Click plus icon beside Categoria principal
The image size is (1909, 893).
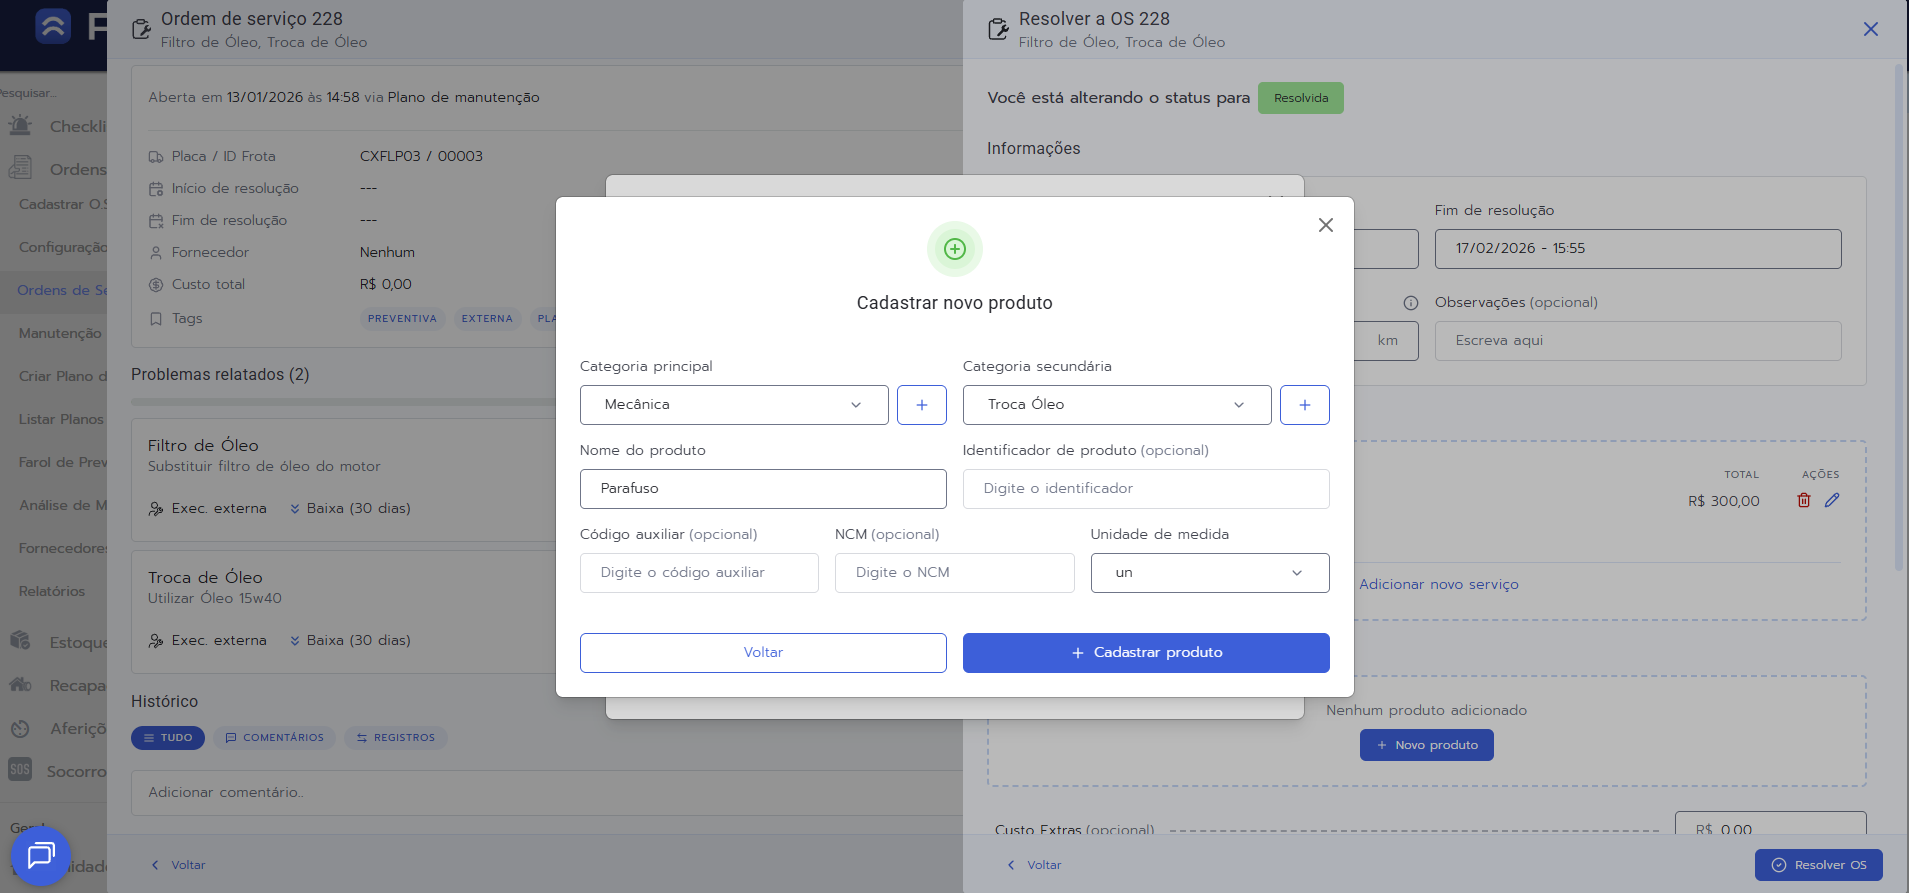click(x=921, y=405)
